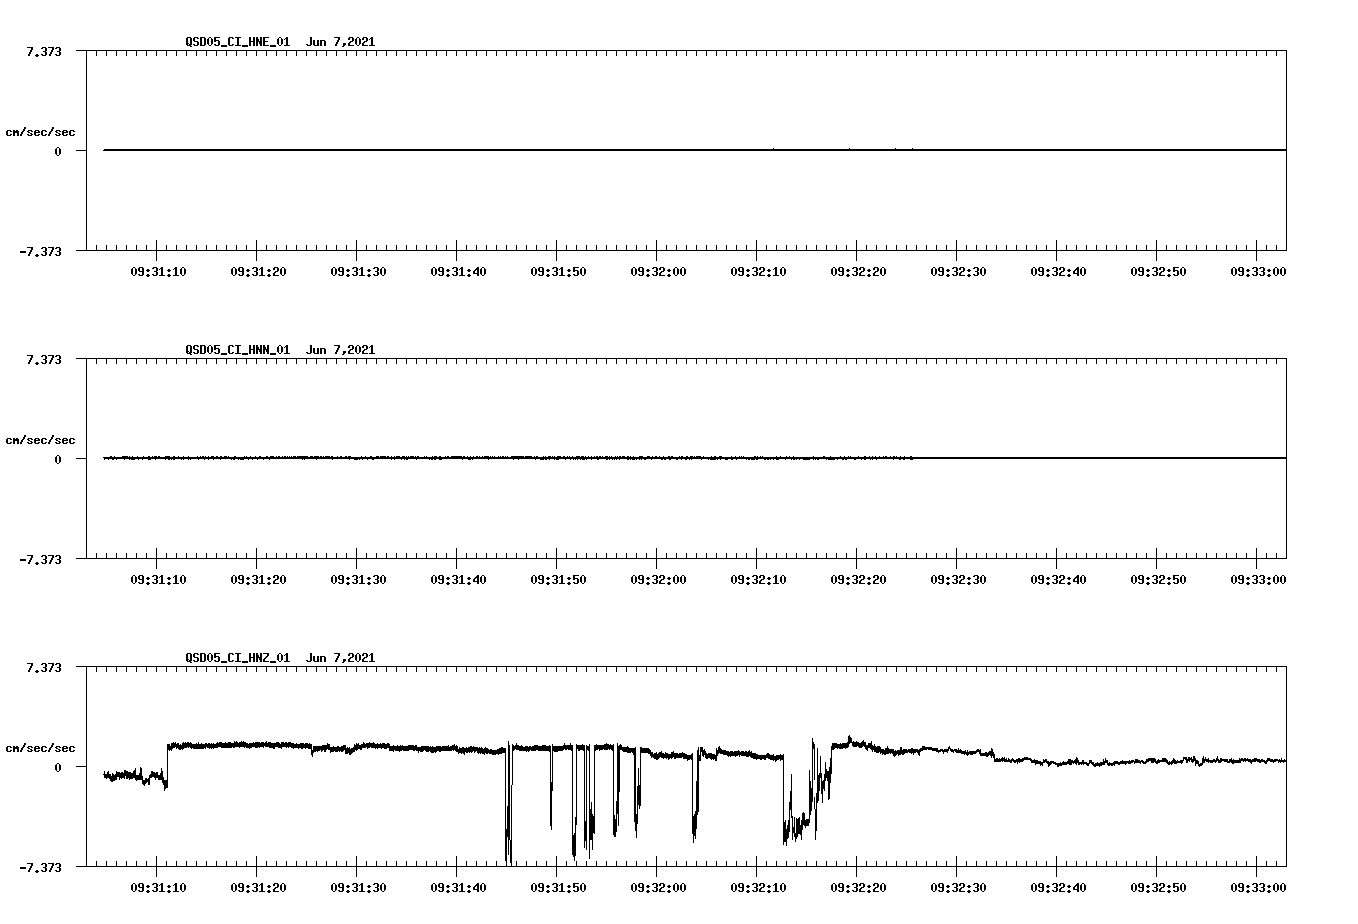Click 09:31:20 label under HNZ plot
Screen dimensions: 1358x924
258,888
